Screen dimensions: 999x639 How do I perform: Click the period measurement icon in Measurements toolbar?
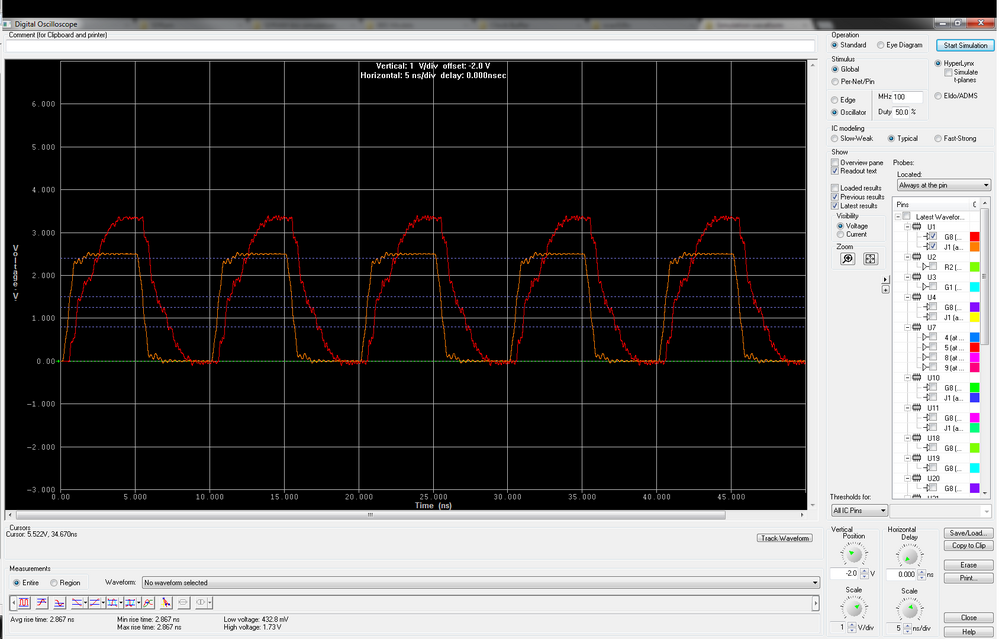click(25, 602)
